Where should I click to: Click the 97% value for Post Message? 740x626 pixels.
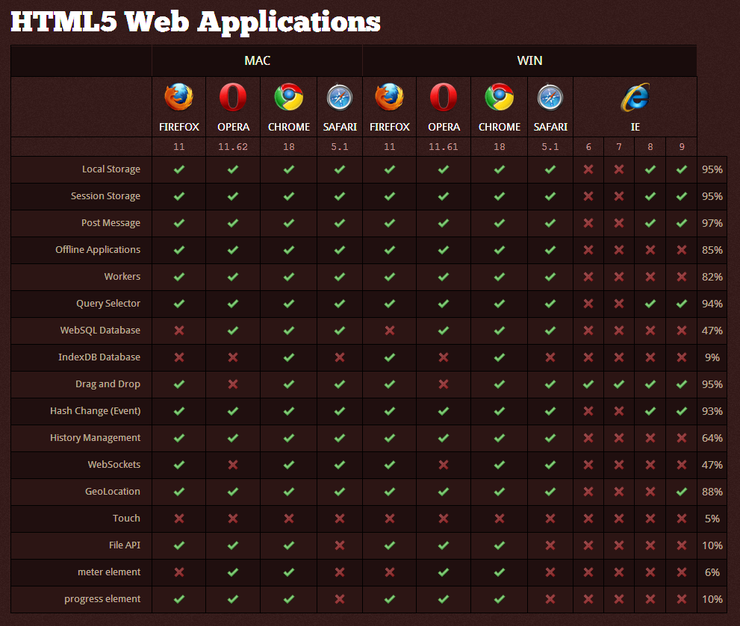712,223
